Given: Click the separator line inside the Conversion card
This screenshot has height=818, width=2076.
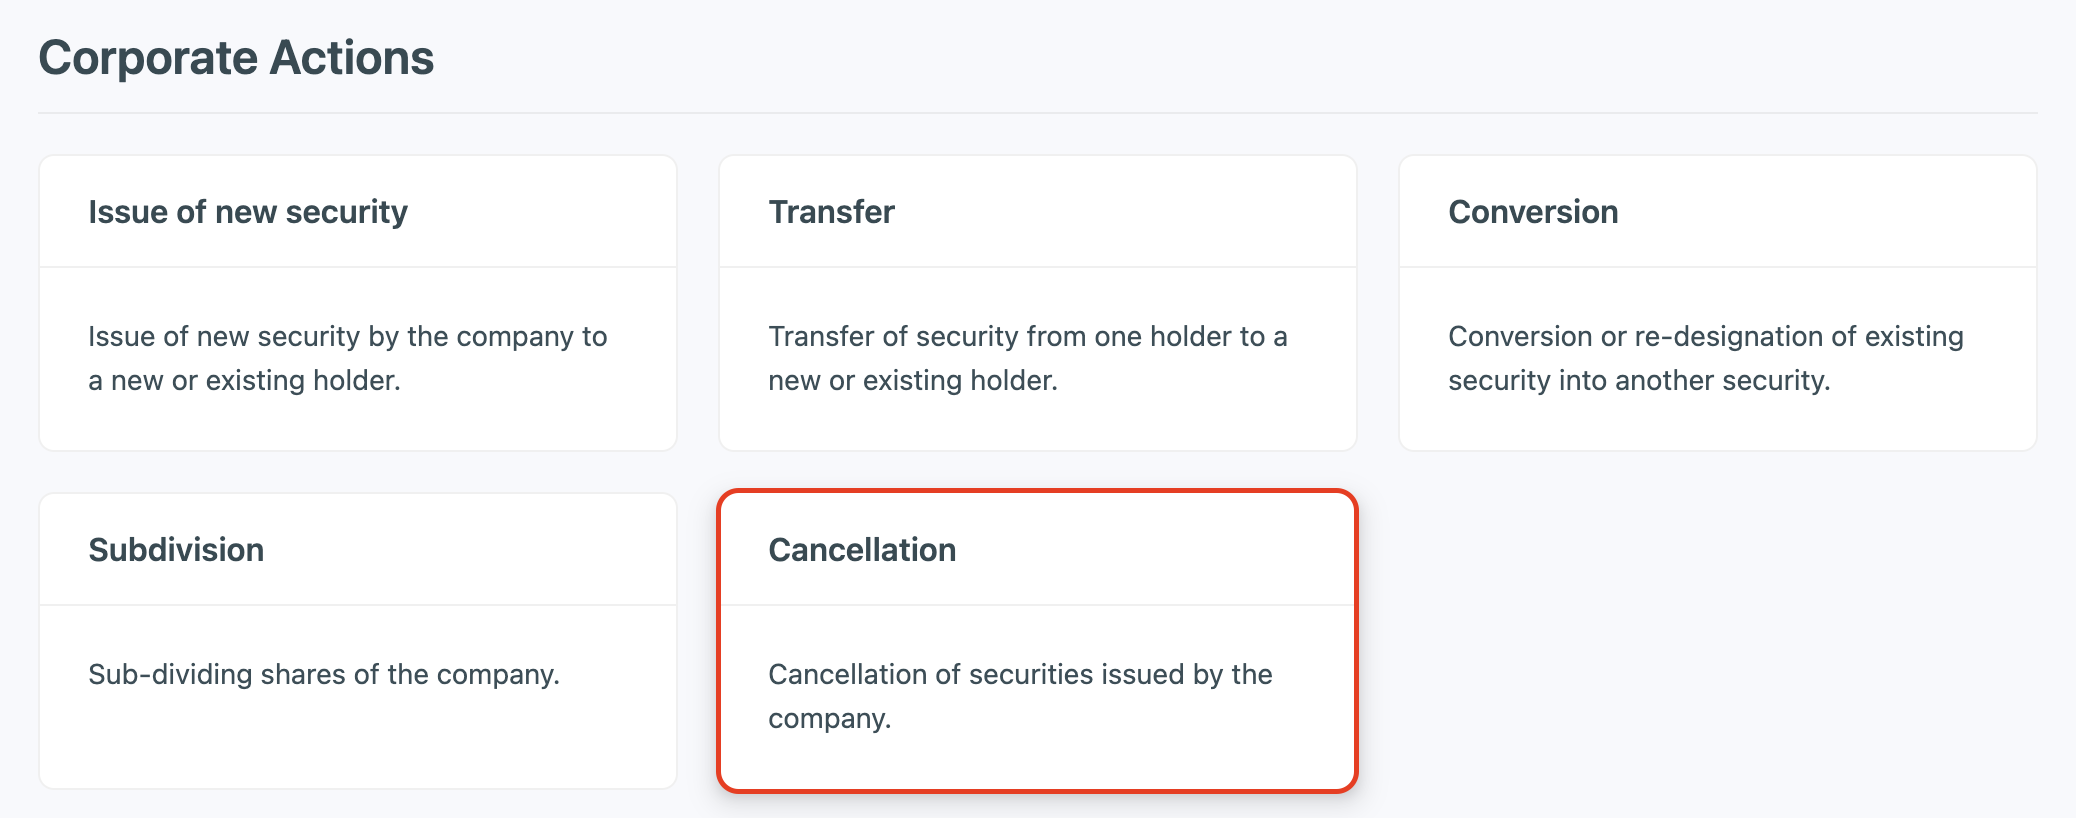Looking at the screenshot, I should tap(1717, 267).
